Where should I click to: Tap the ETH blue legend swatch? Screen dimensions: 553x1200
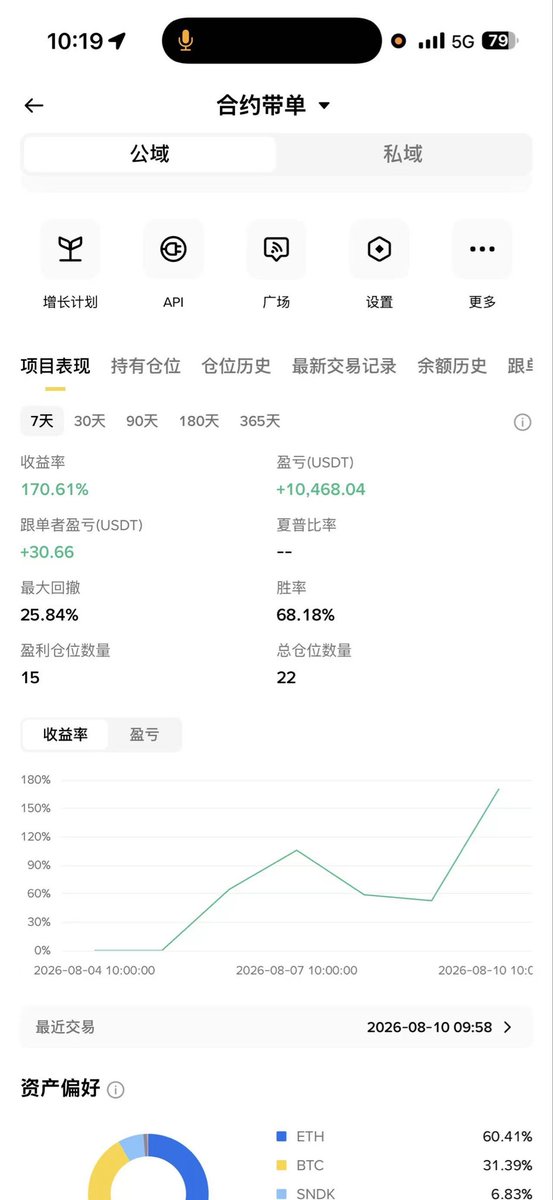click(281, 1137)
